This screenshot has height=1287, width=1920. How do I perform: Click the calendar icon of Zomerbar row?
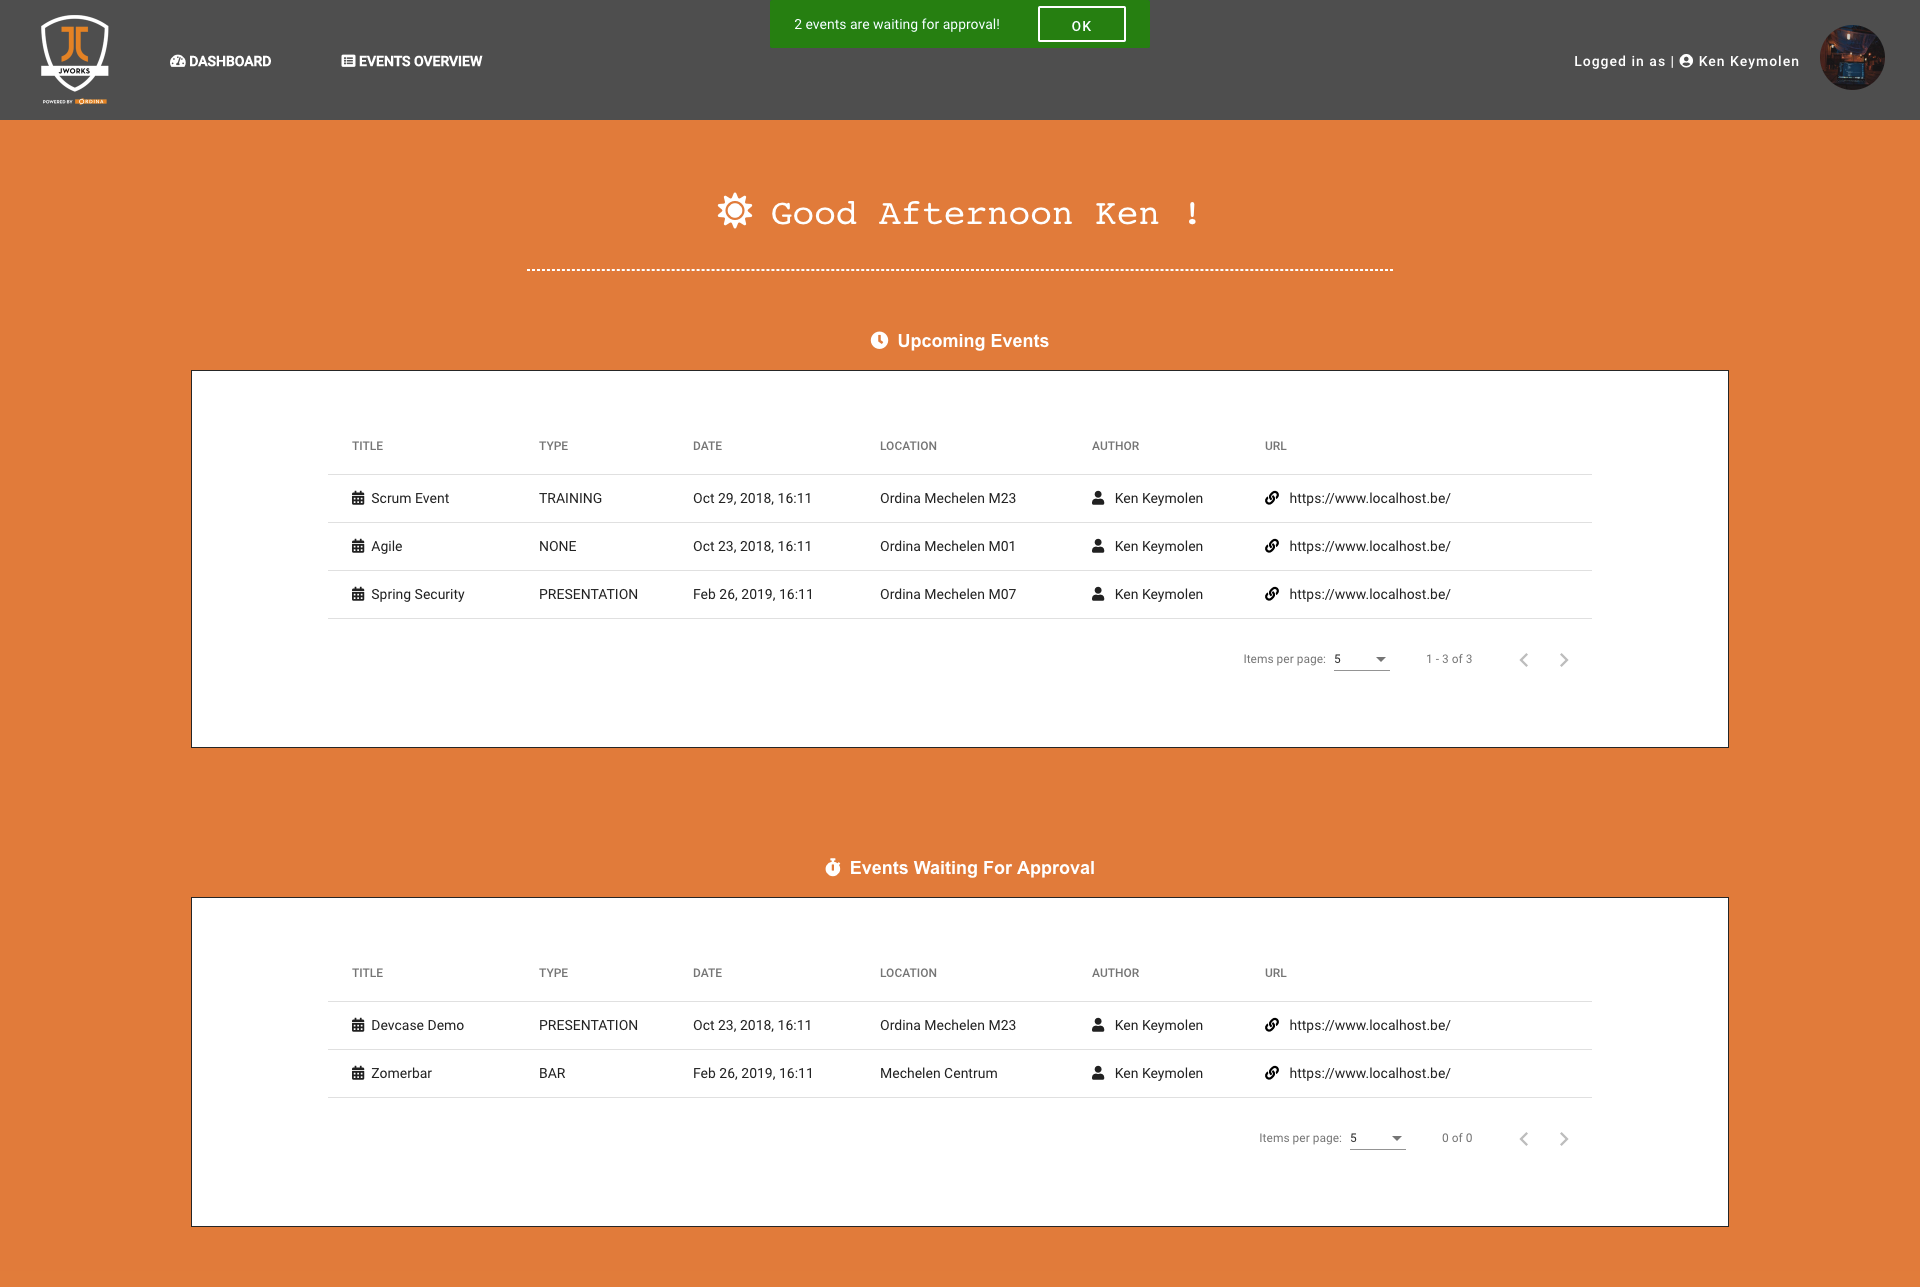358,1073
